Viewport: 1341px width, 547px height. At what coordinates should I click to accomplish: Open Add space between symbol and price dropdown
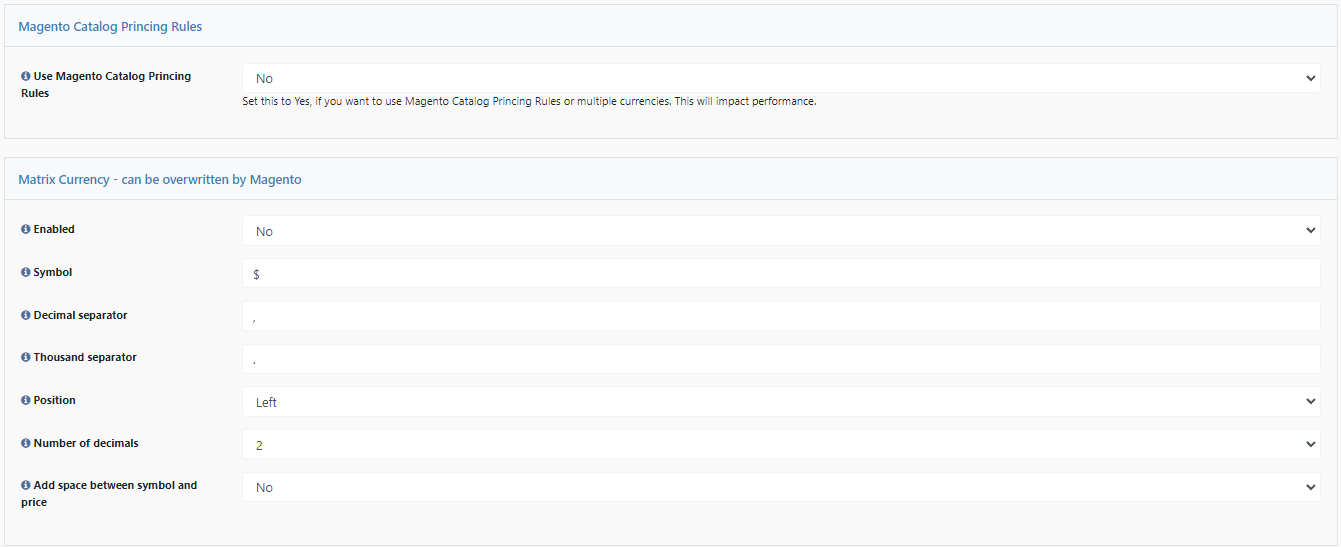[781, 487]
